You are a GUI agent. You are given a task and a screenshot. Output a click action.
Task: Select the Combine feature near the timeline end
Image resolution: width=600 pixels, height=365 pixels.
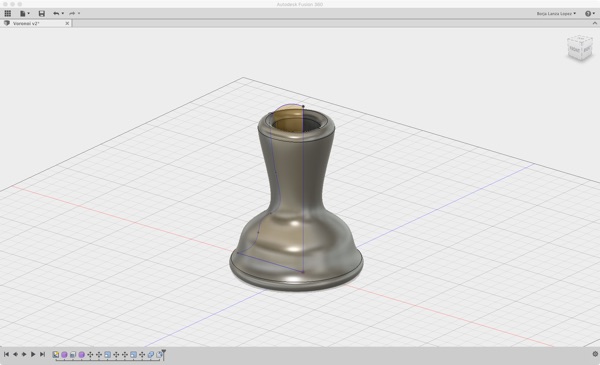click(151, 355)
